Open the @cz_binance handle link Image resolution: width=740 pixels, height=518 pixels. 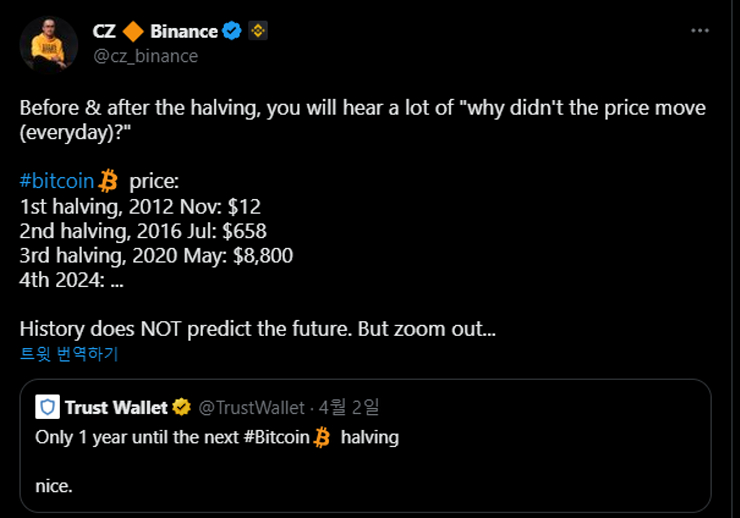click(x=145, y=55)
